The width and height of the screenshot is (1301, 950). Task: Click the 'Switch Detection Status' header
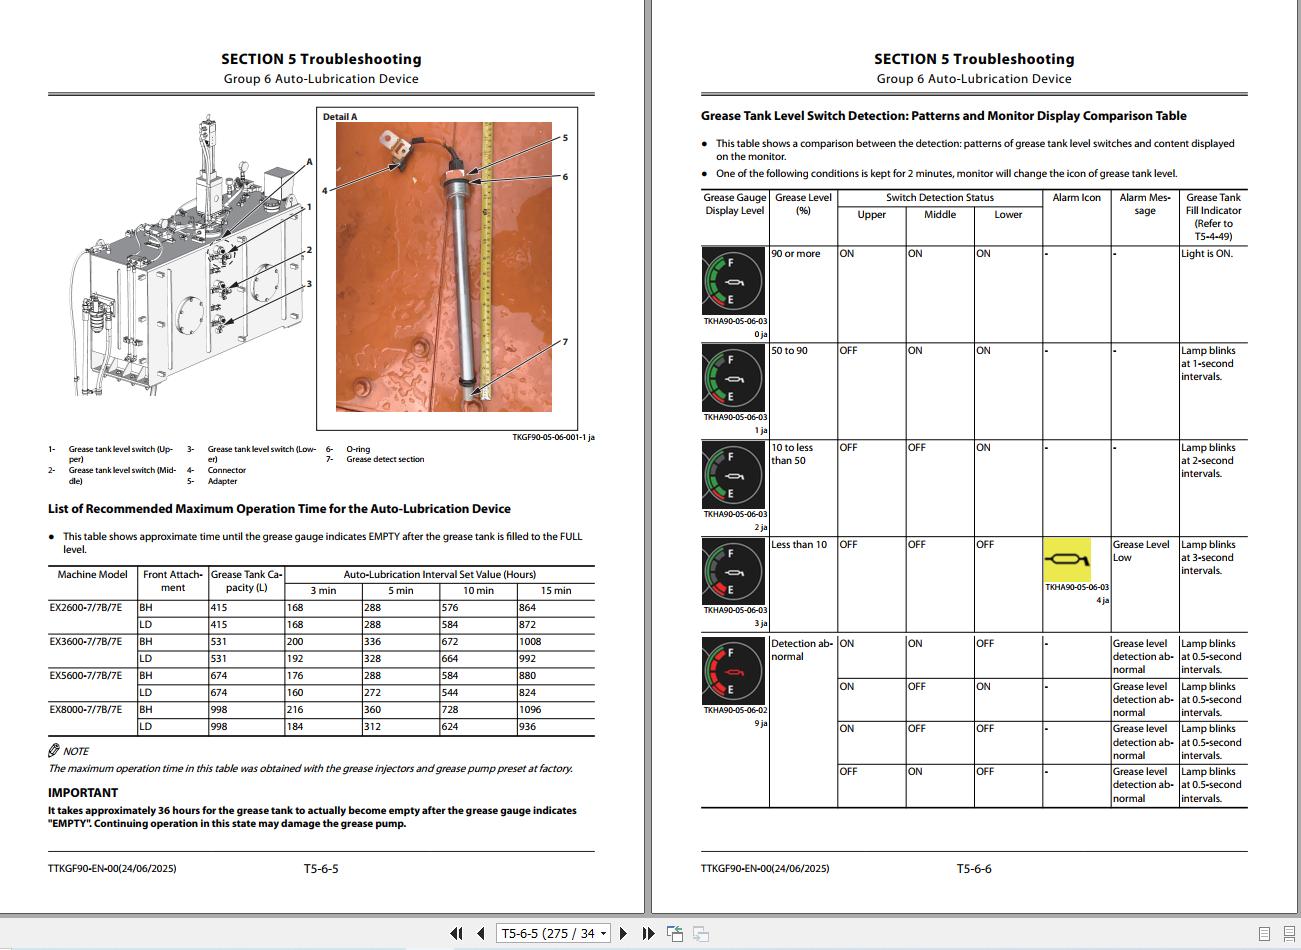click(940, 198)
